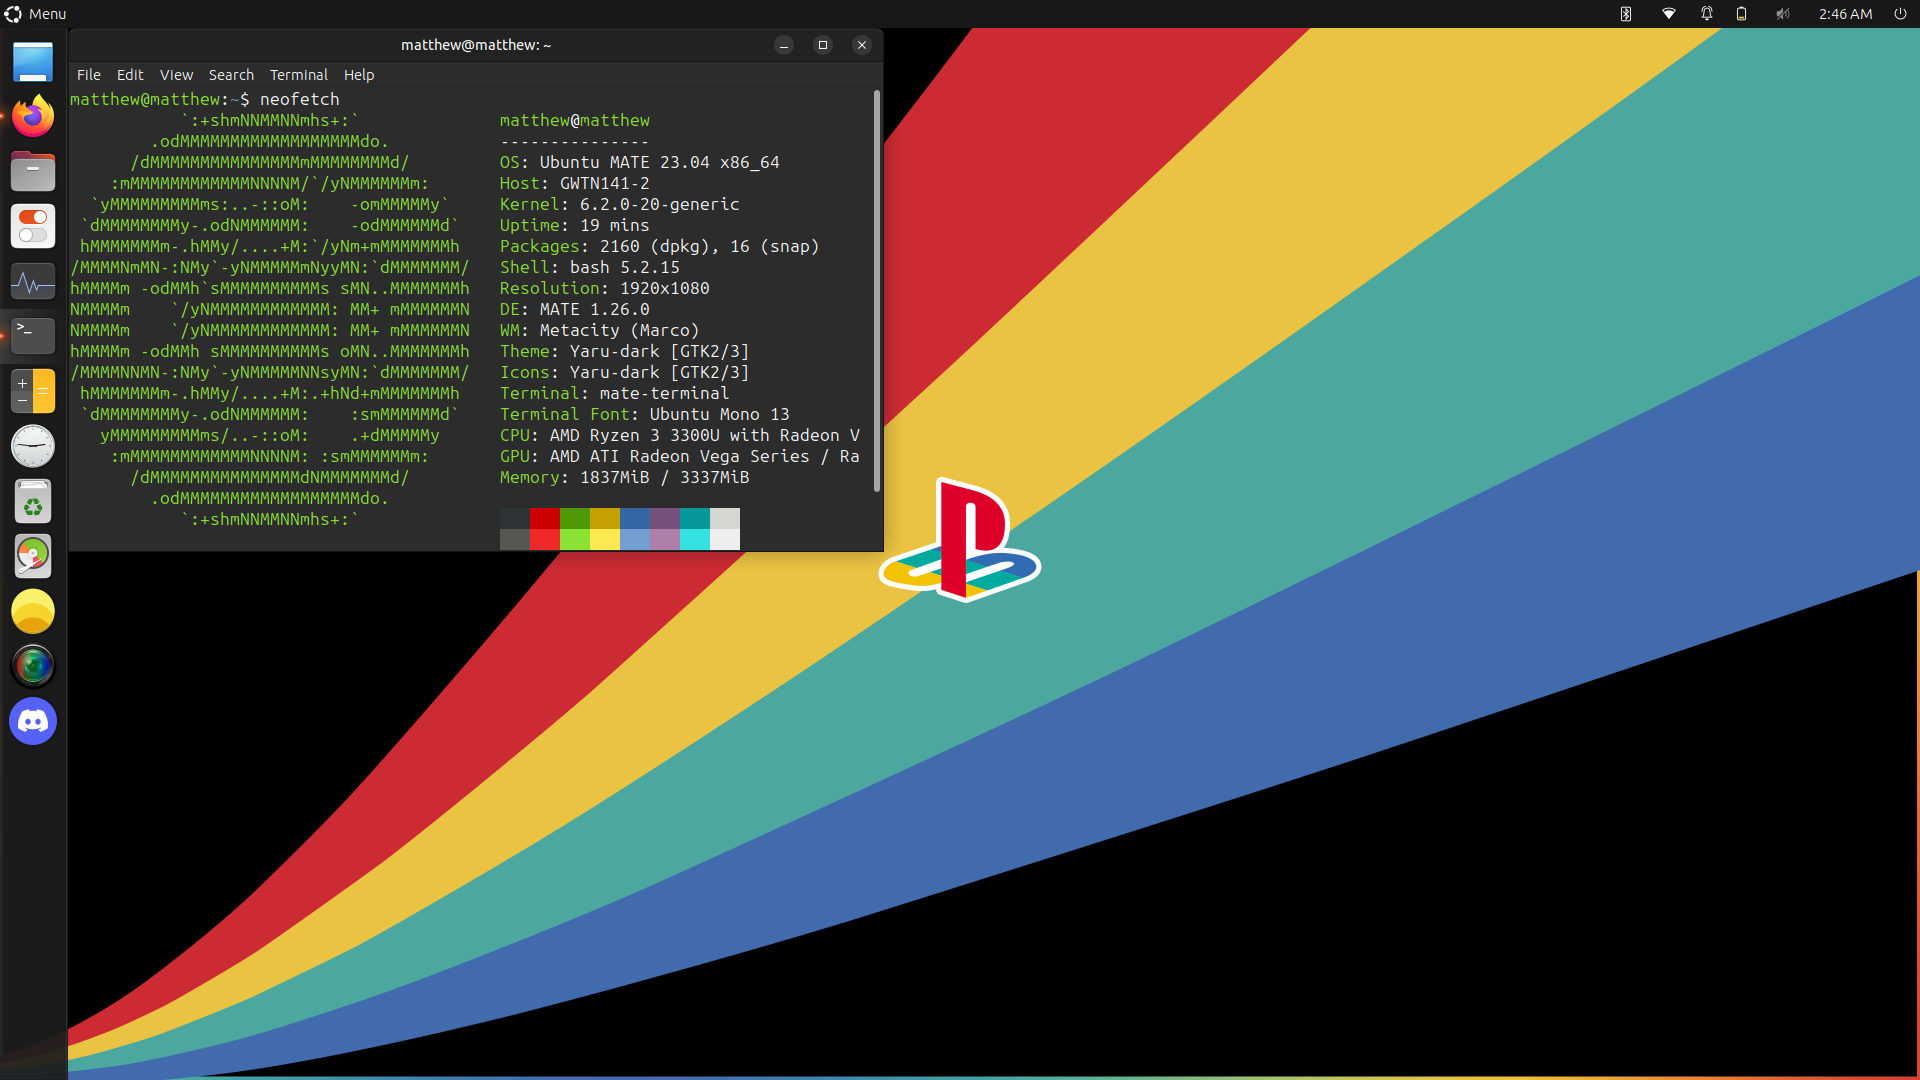1920x1080 pixels.
Task: Open the Edit menu in terminal
Action: click(130, 75)
